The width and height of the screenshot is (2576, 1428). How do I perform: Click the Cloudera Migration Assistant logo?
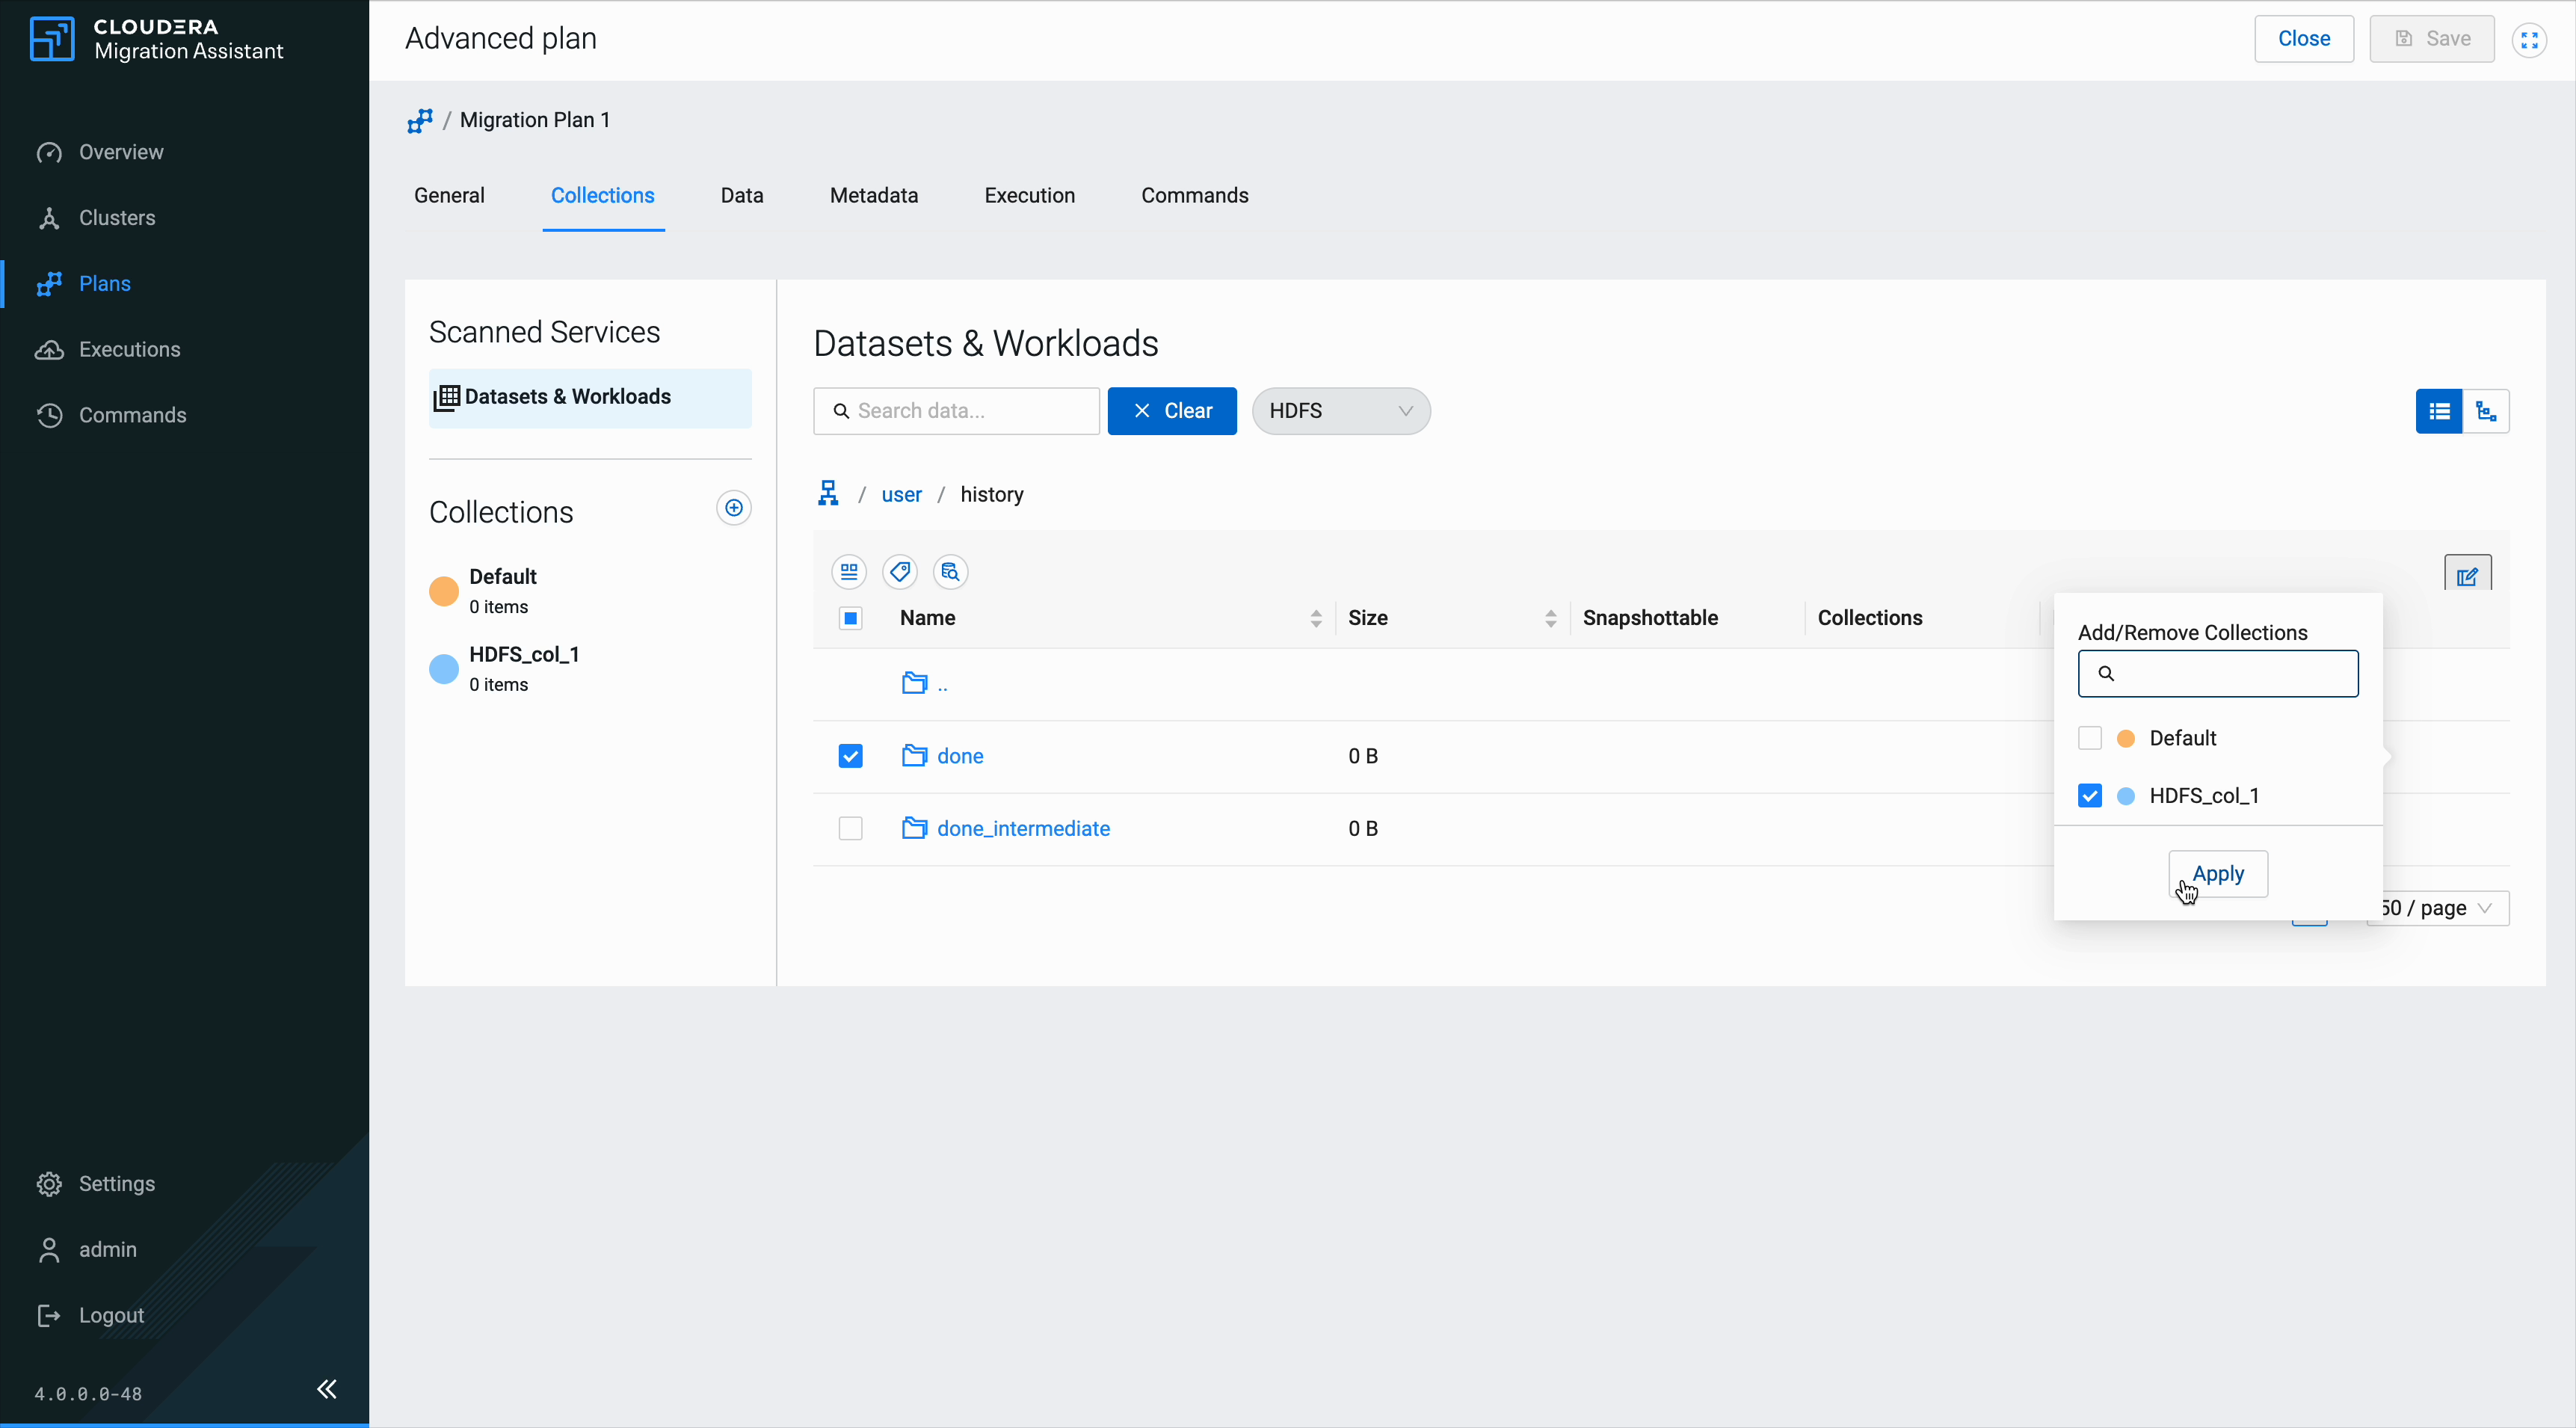coord(156,39)
